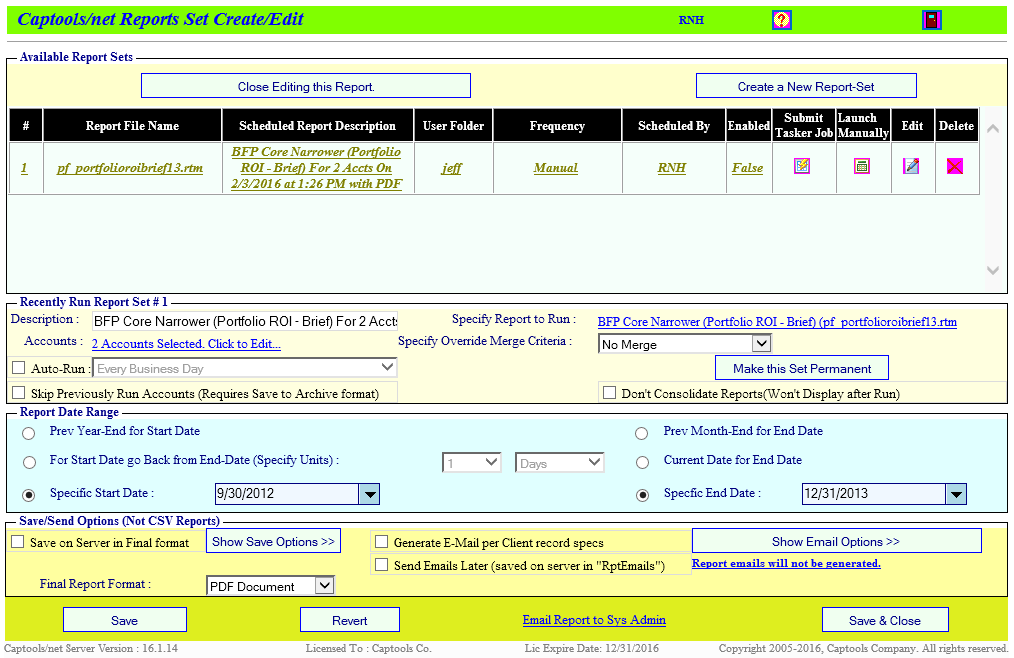Viewport: 1014px width, 658px height.
Task: Open the Specific End Date calendar dropdown
Action: [955, 493]
